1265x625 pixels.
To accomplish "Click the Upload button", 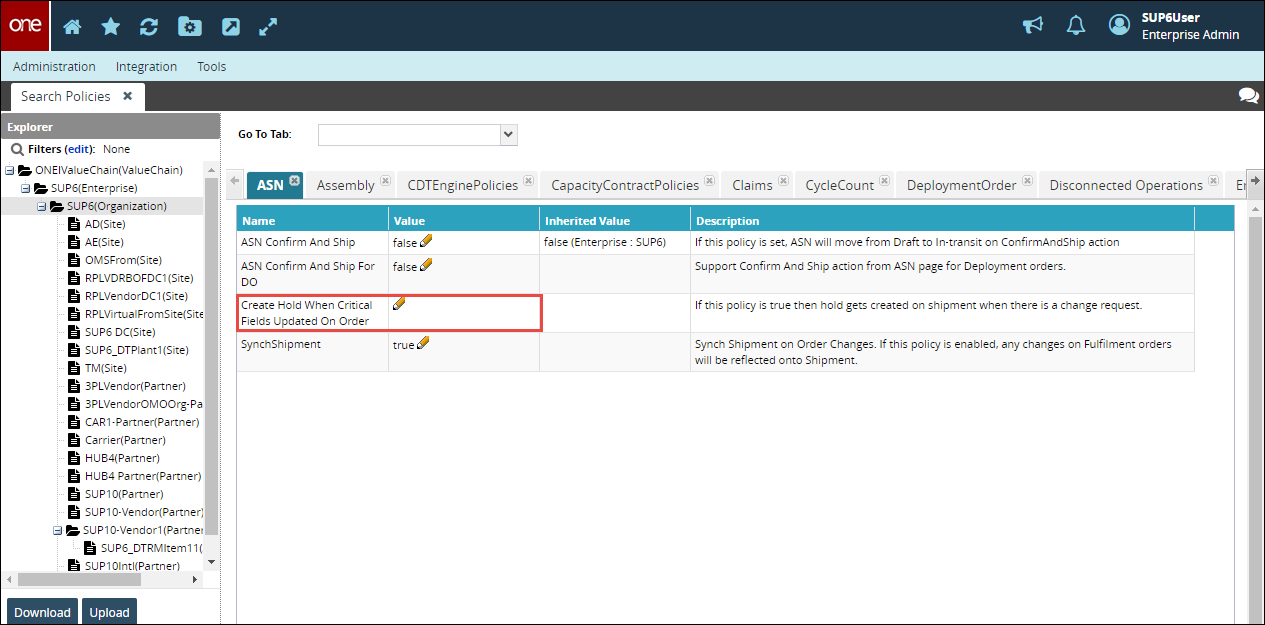I will click(x=109, y=612).
